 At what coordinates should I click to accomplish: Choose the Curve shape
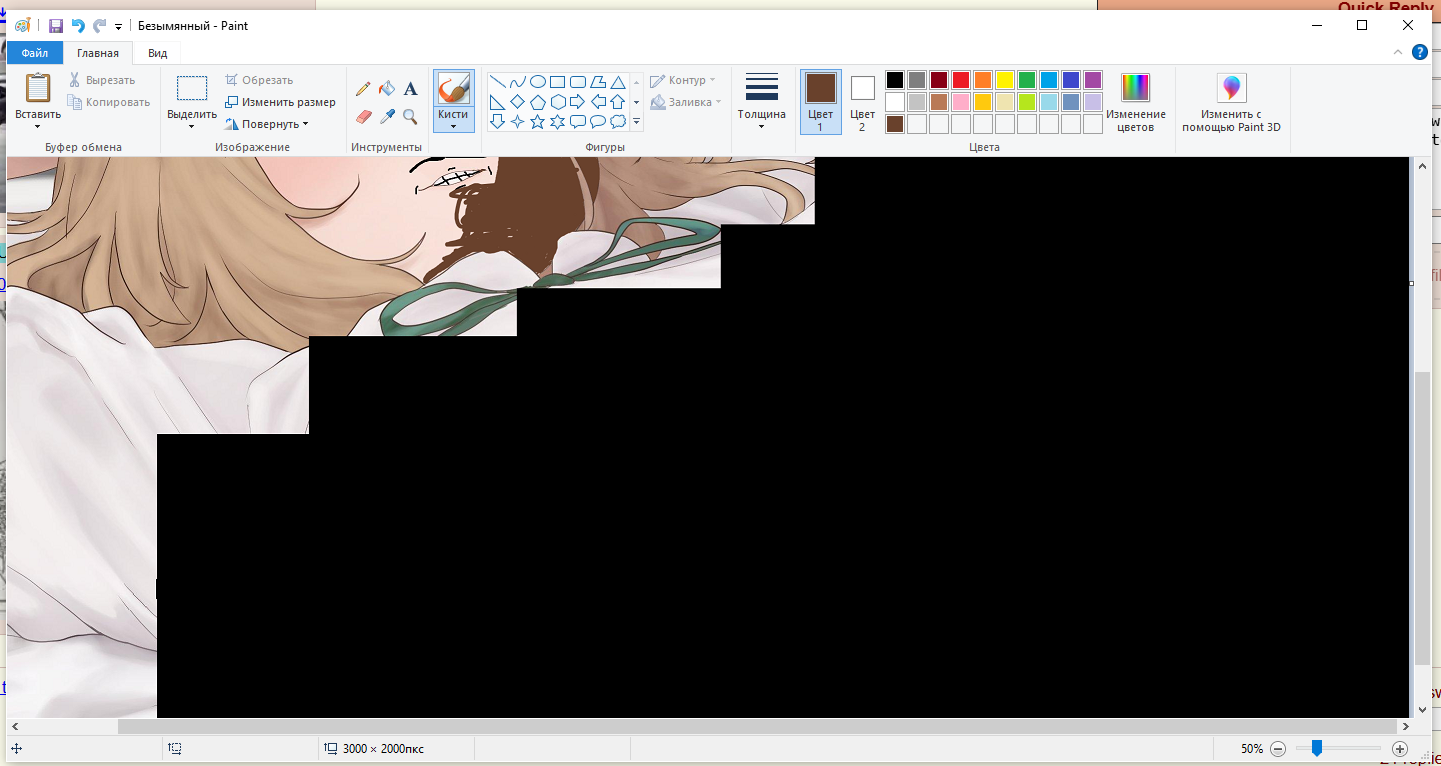click(517, 82)
